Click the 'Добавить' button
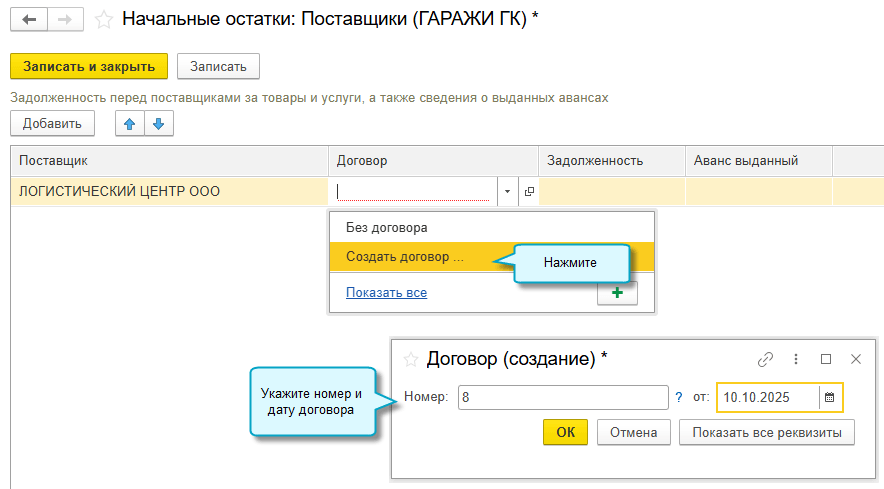 pyautogui.click(x=52, y=124)
